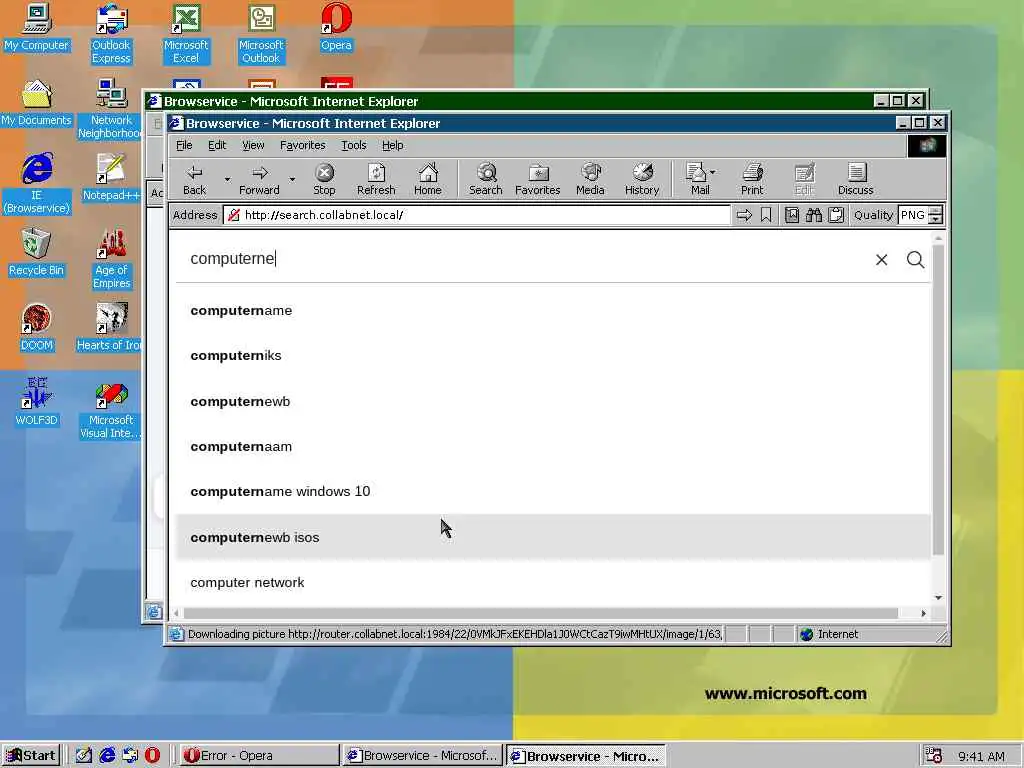The height and width of the screenshot is (768, 1024).
Task: Stop the page loading
Action: click(x=324, y=179)
